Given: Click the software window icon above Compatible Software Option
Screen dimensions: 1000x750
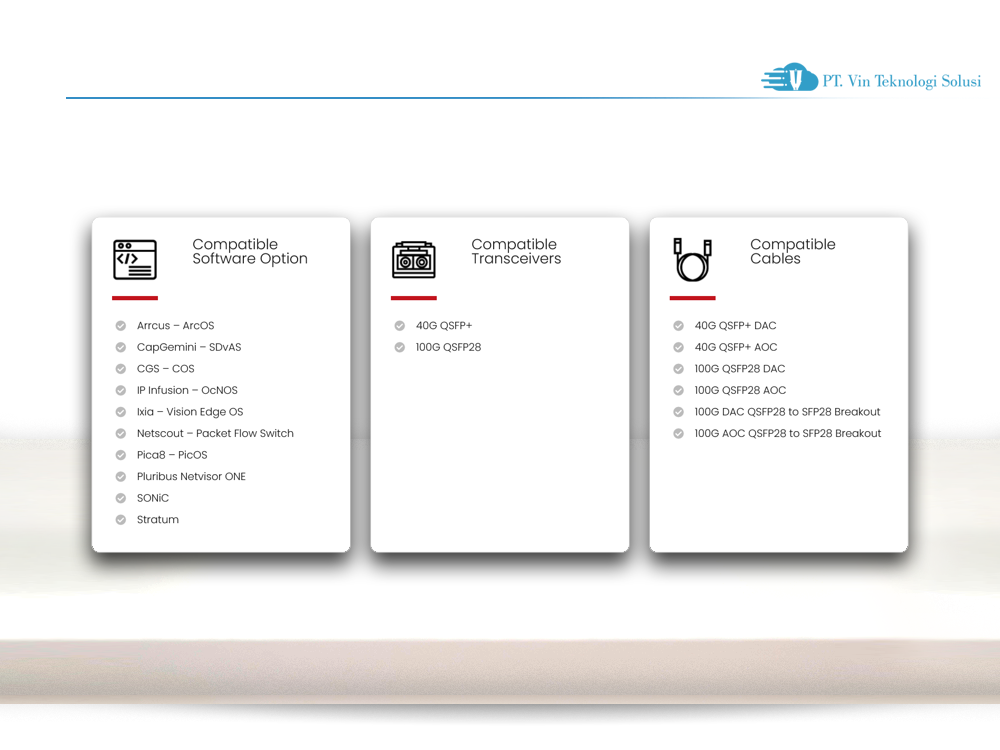Looking at the screenshot, I should click(136, 259).
